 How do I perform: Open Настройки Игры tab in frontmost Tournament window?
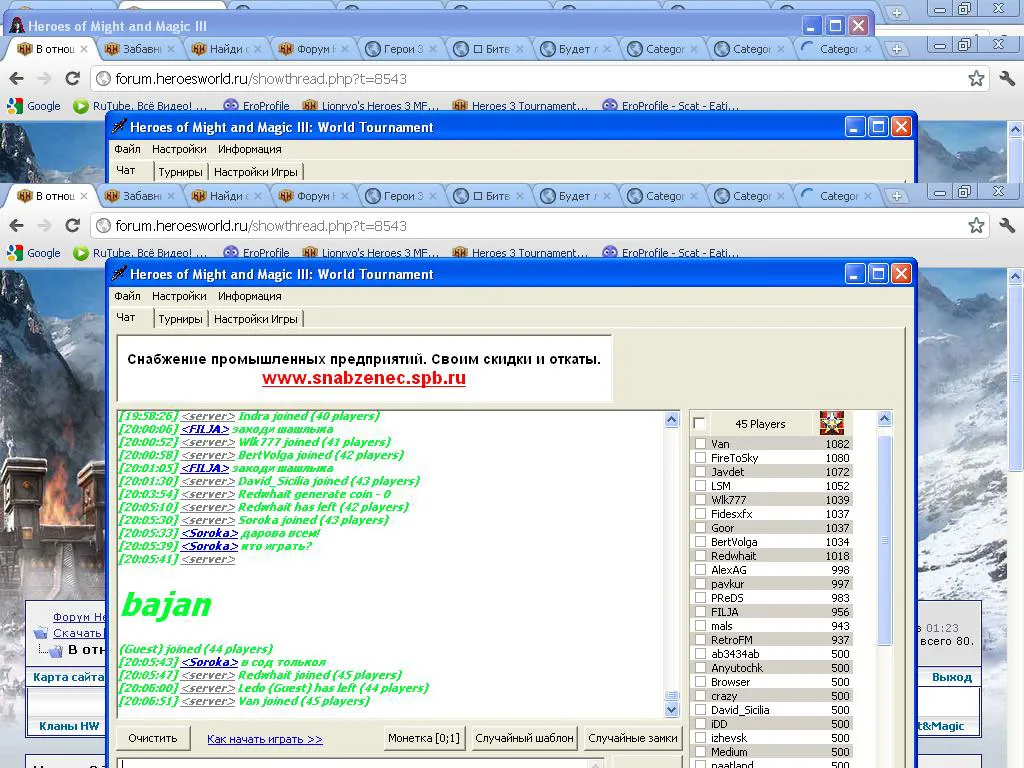[255, 319]
